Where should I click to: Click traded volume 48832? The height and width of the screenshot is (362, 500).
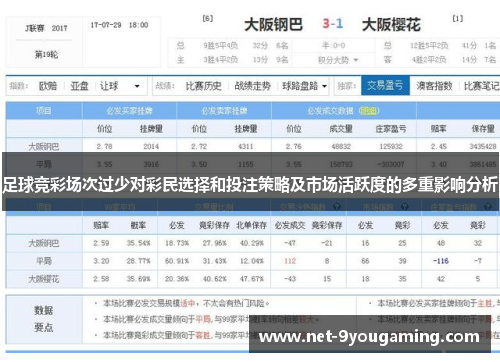341,146
